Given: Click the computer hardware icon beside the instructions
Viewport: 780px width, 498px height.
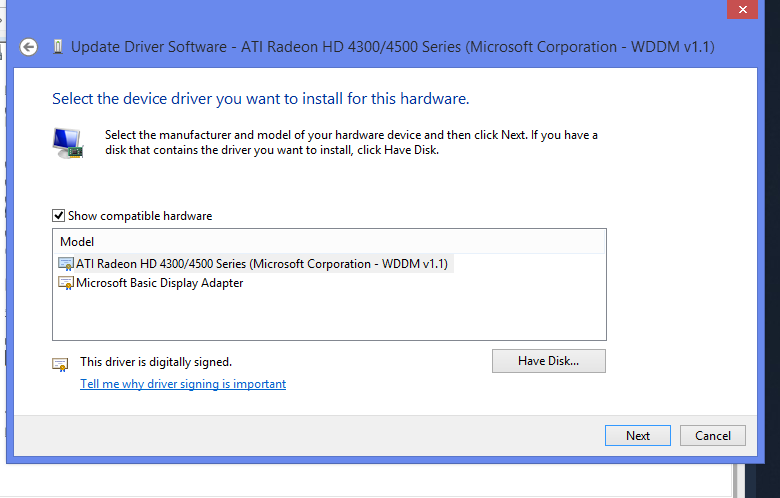Looking at the screenshot, I should (67, 142).
